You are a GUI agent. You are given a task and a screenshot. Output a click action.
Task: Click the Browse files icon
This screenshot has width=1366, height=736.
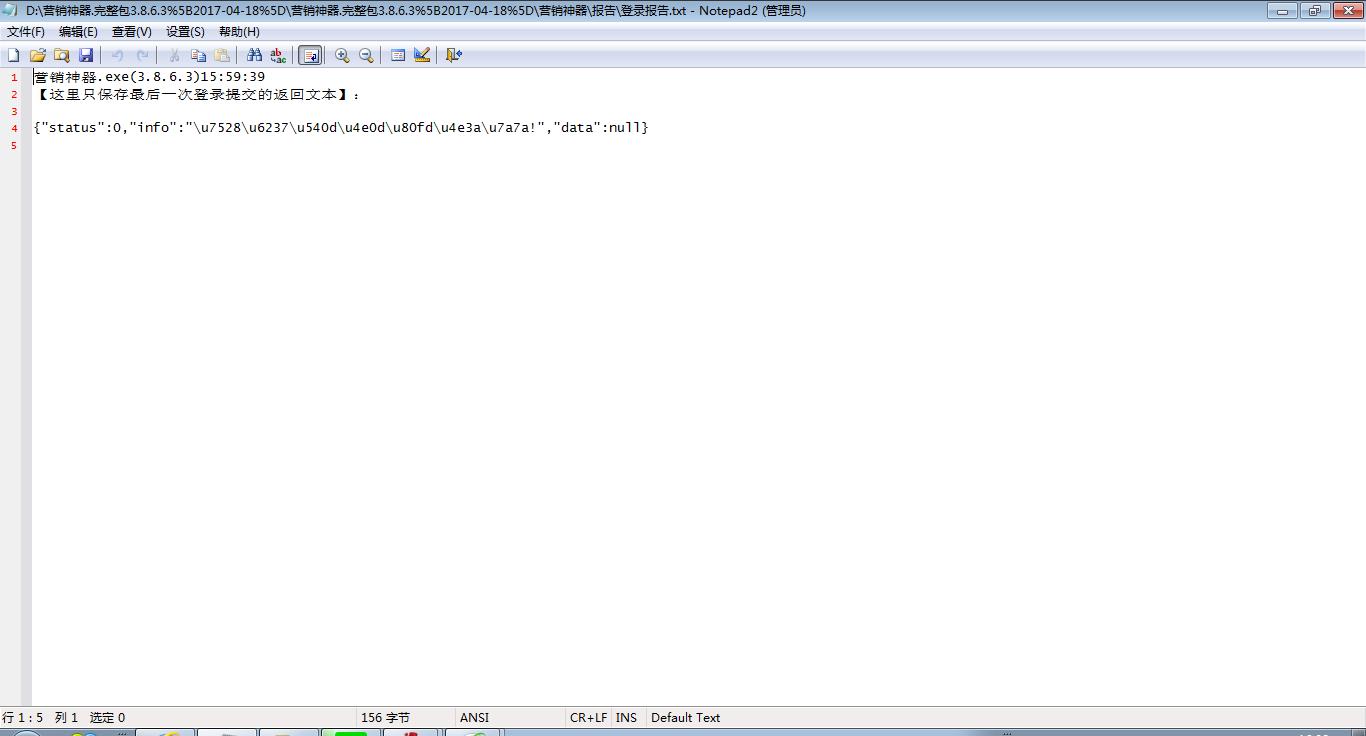(x=62, y=55)
